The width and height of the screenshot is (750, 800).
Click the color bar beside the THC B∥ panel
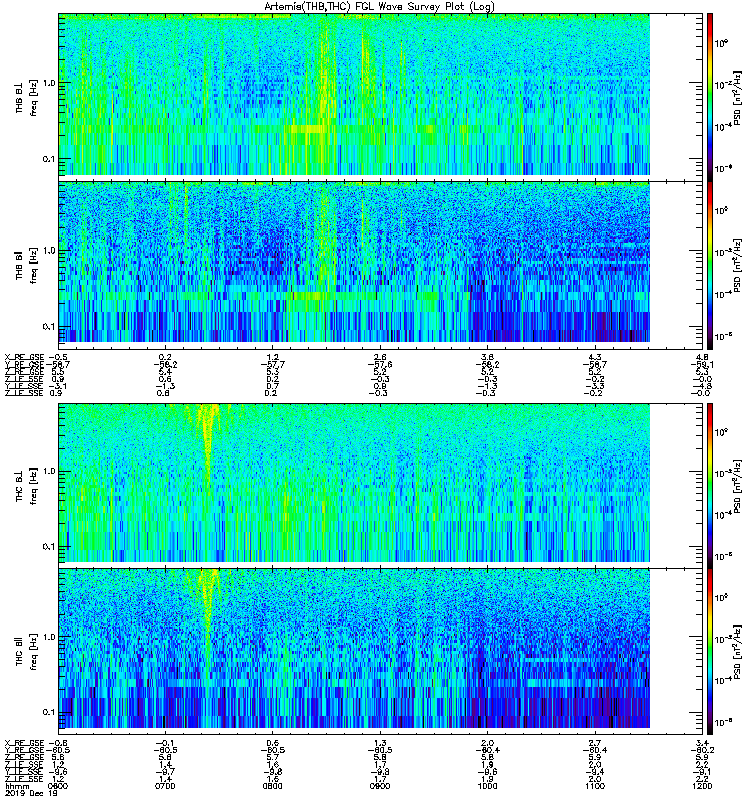(x=710, y=652)
